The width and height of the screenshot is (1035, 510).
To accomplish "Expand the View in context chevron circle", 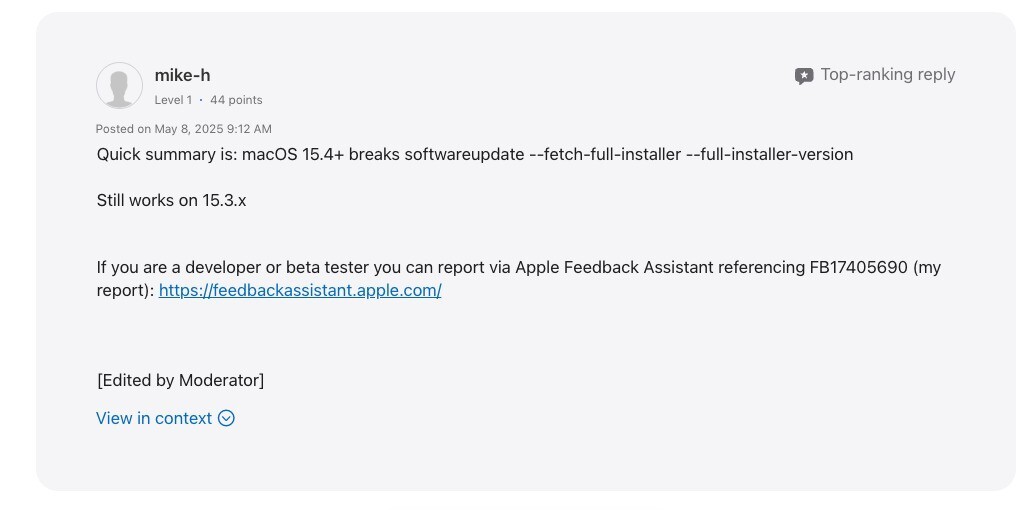I will pos(226,418).
